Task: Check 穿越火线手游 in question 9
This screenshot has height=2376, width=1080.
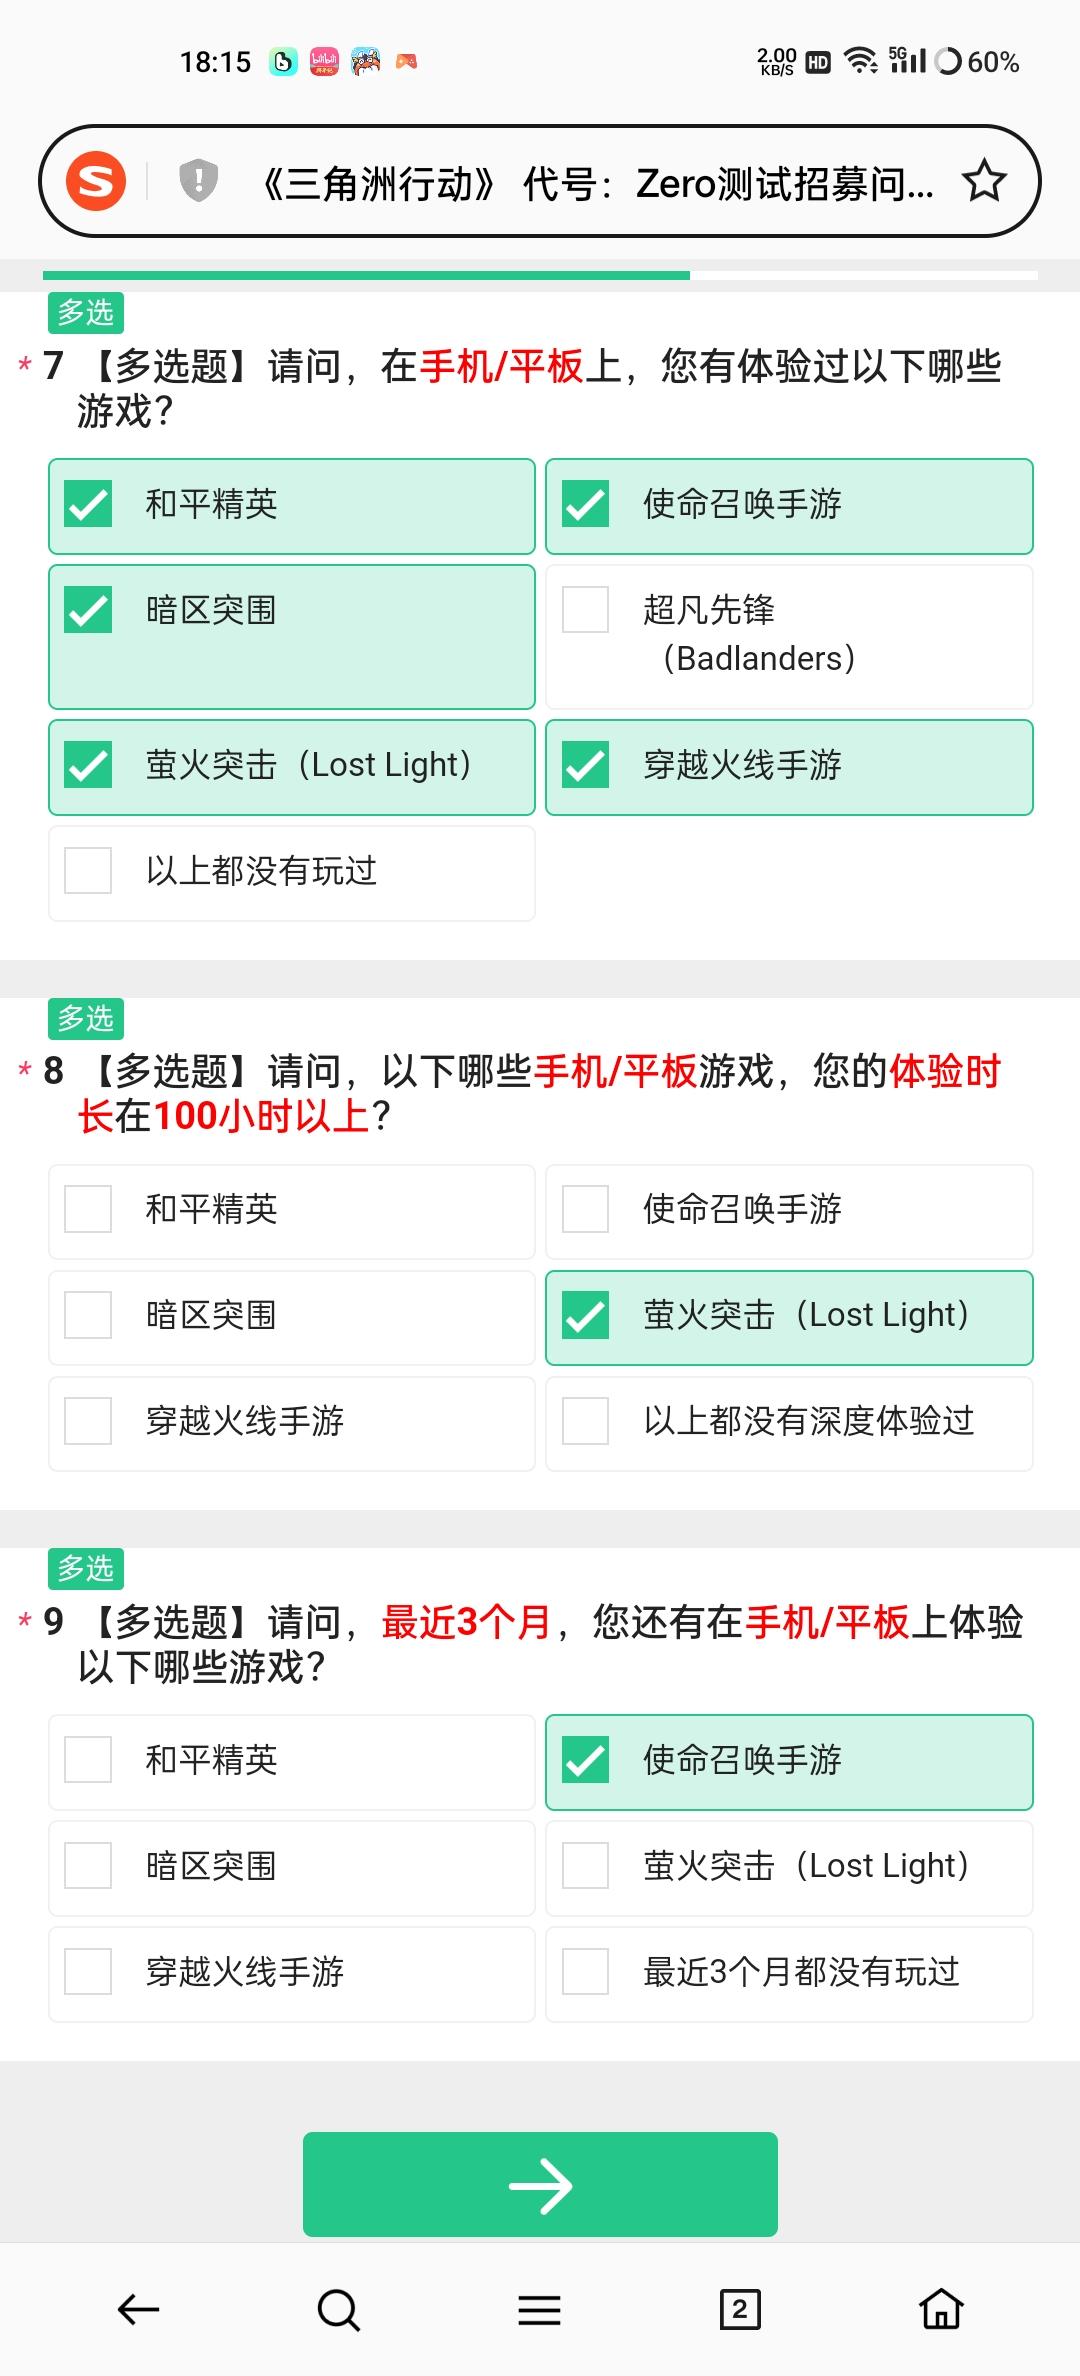Action: [x=292, y=1975]
